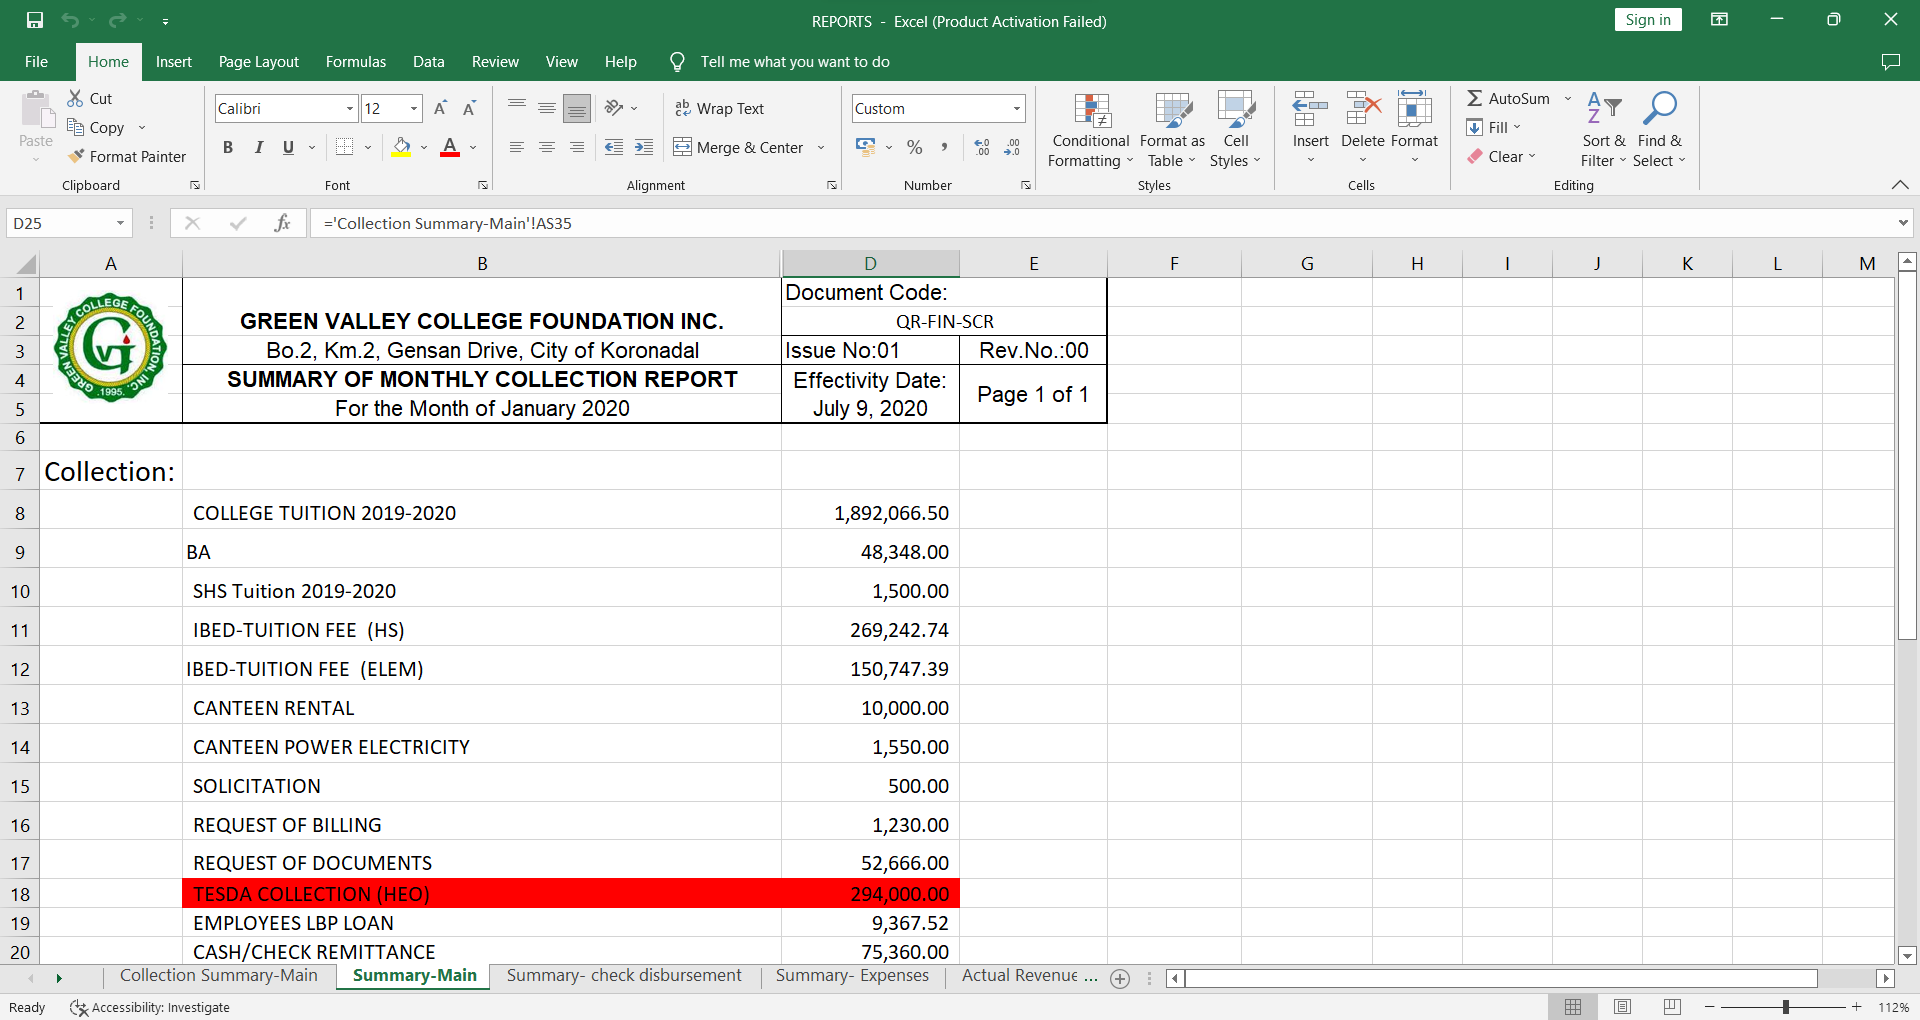Open the Custom number format dropdown
Image resolution: width=1920 pixels, height=1020 pixels.
pos(1017,108)
